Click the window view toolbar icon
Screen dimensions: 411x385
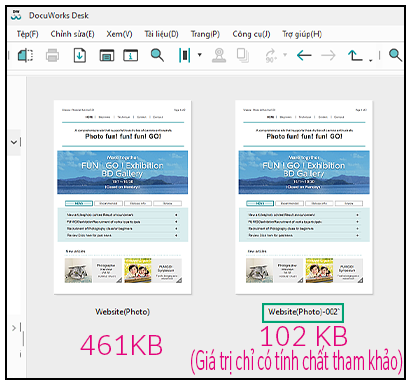tap(107, 55)
